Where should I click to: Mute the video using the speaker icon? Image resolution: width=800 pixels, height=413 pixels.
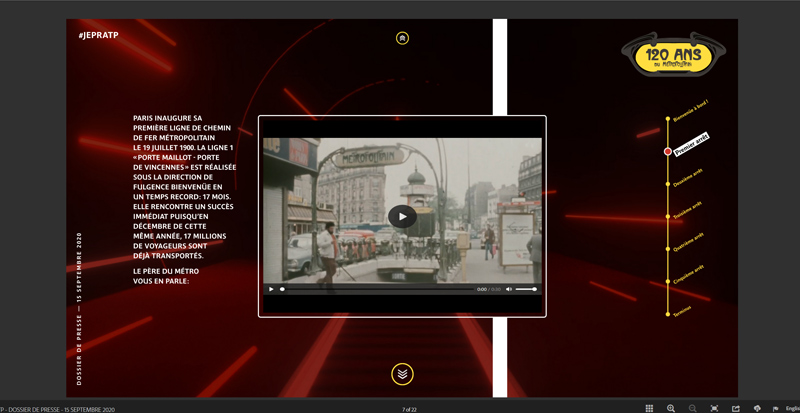click(x=509, y=289)
